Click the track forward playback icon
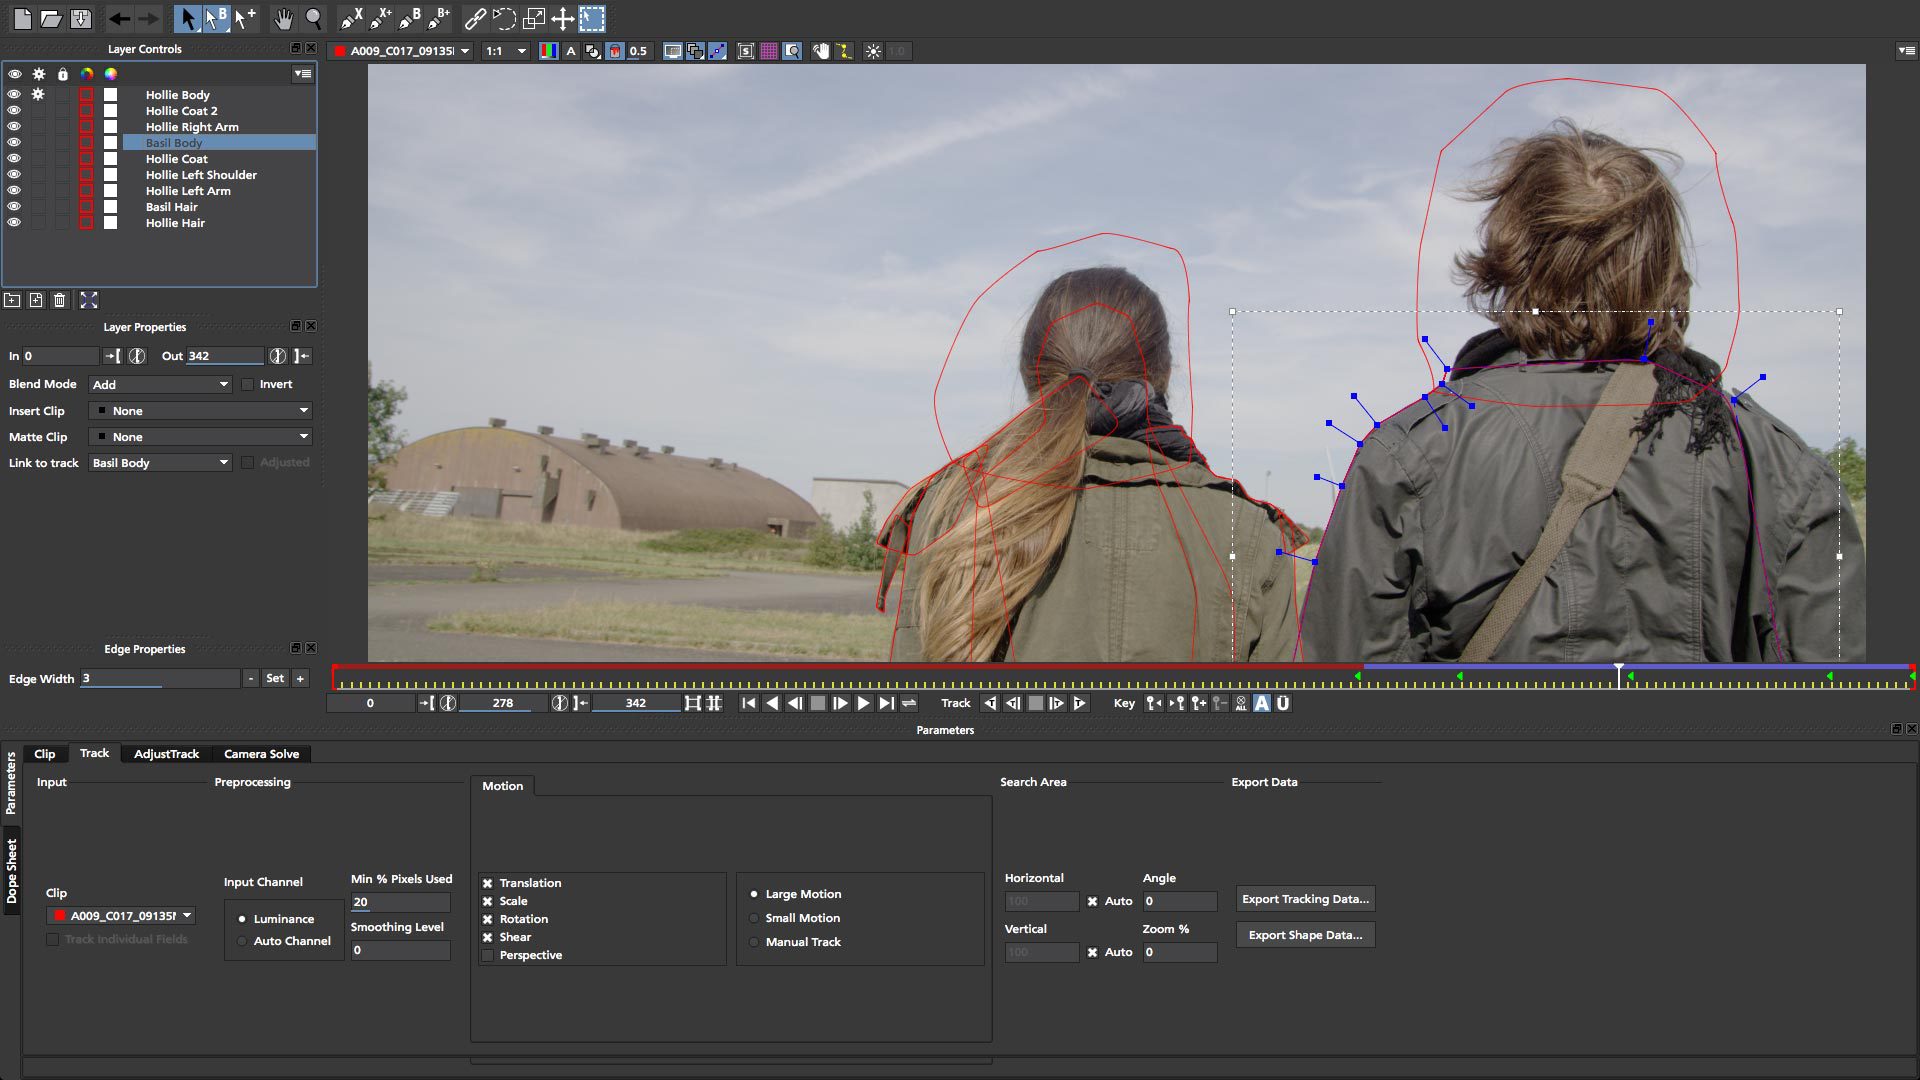This screenshot has height=1080, width=1920. [x=1080, y=703]
